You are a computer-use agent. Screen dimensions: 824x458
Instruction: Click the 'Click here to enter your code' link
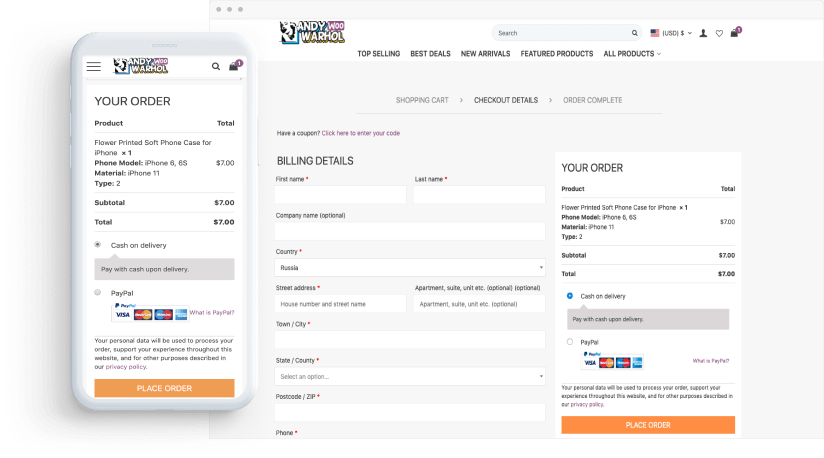pos(360,133)
